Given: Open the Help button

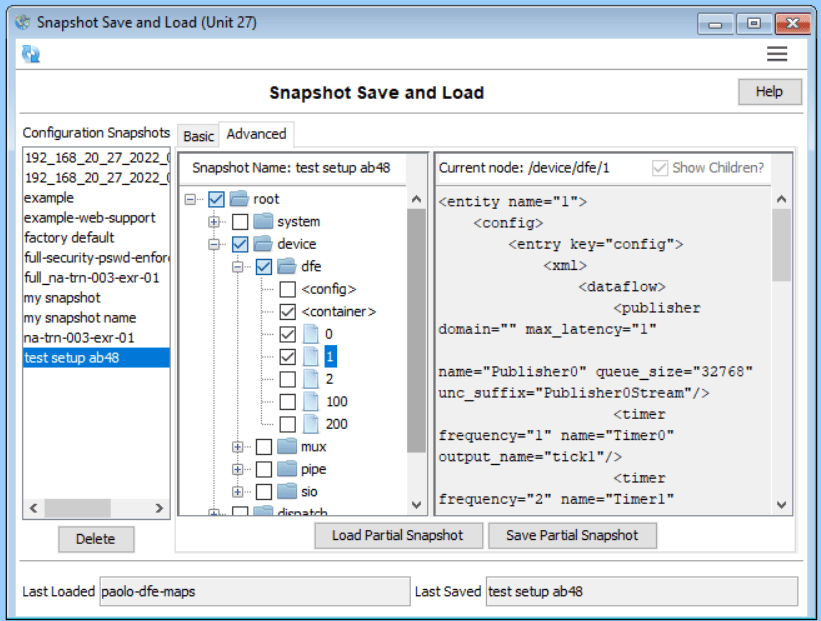Looking at the screenshot, I should [x=770, y=92].
